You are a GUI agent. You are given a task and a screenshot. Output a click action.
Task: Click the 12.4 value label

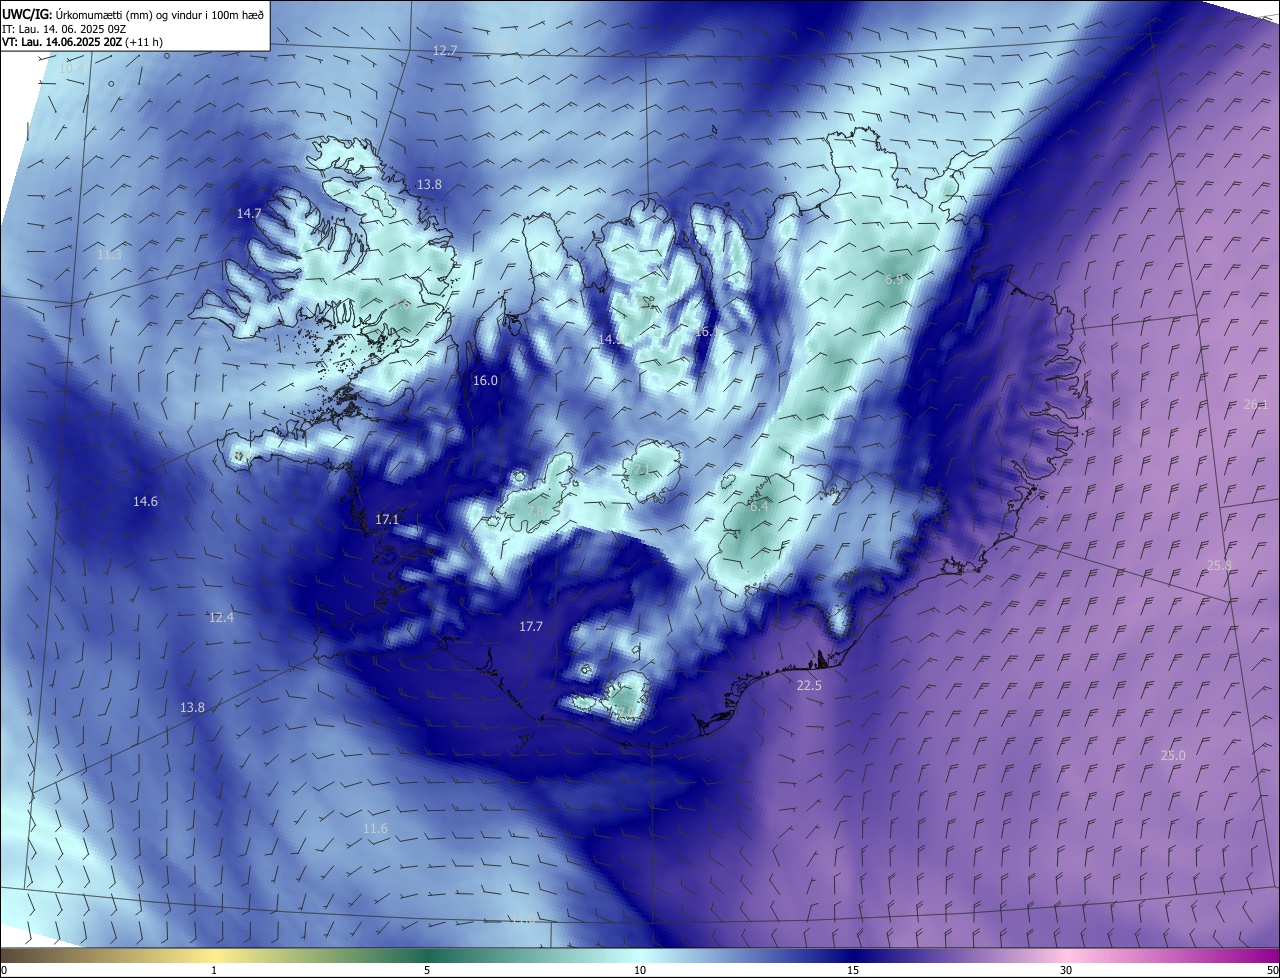click(221, 617)
